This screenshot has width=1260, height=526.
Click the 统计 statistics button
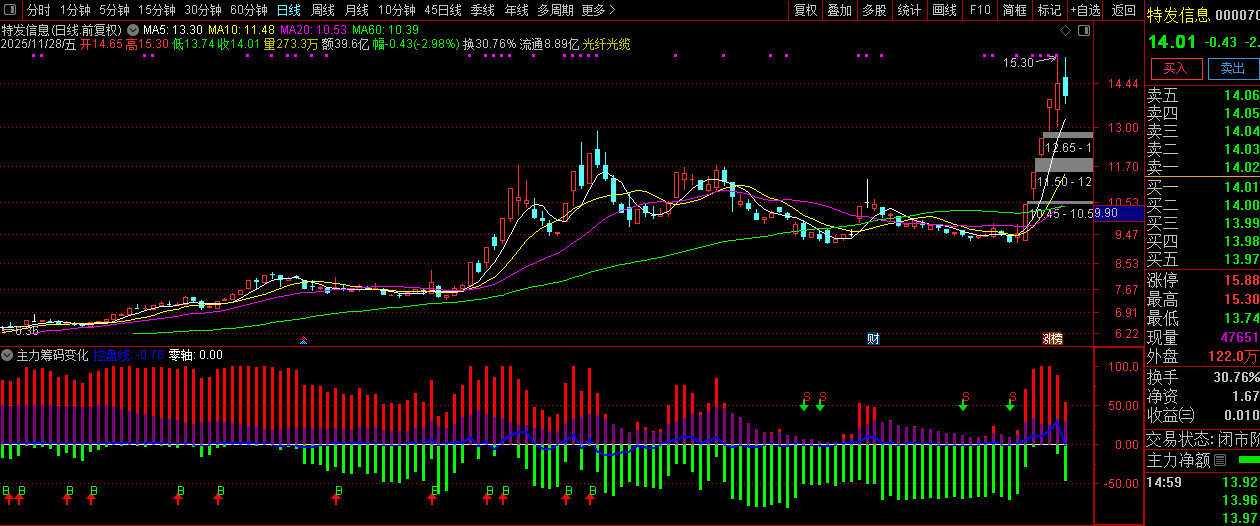[x=909, y=10]
